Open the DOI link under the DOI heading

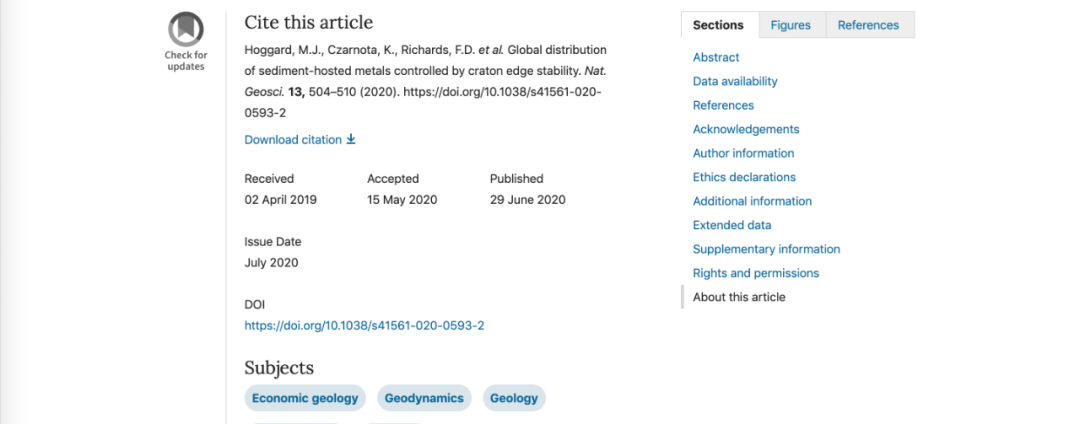pyautogui.click(x=364, y=326)
